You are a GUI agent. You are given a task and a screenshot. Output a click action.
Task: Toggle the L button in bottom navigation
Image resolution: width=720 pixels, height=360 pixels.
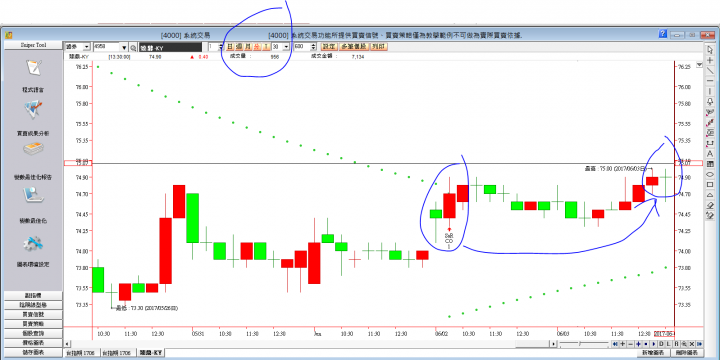tap(669, 344)
